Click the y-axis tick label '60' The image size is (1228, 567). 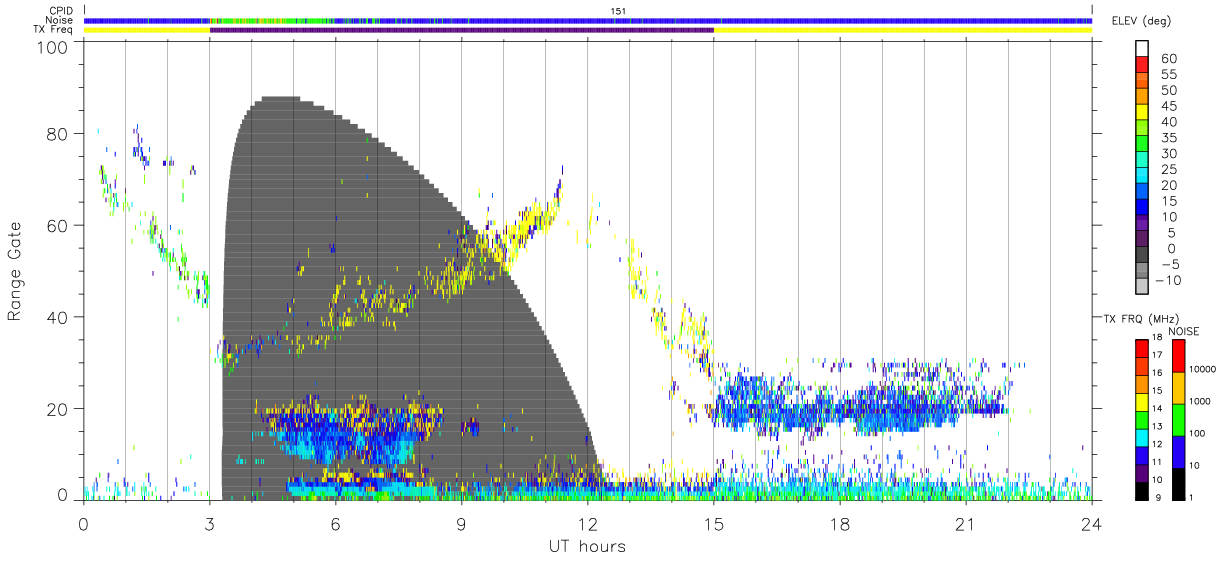(56, 226)
